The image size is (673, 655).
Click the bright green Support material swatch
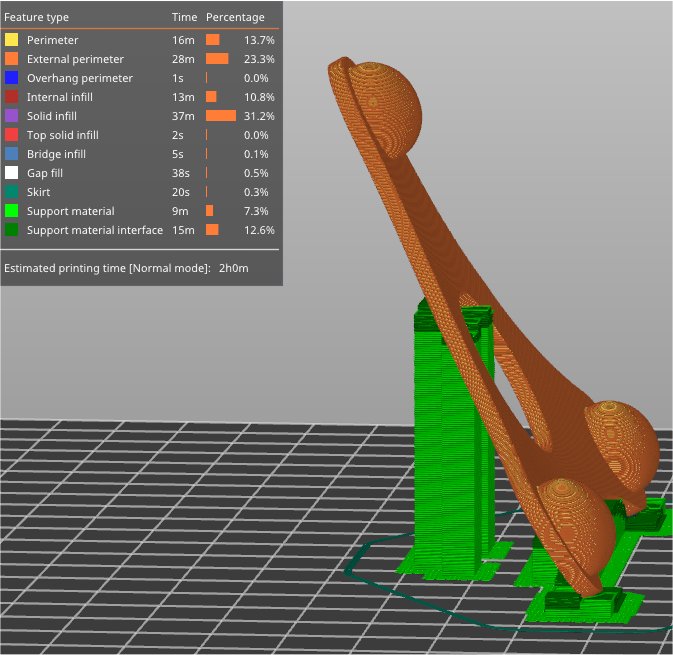point(11,211)
